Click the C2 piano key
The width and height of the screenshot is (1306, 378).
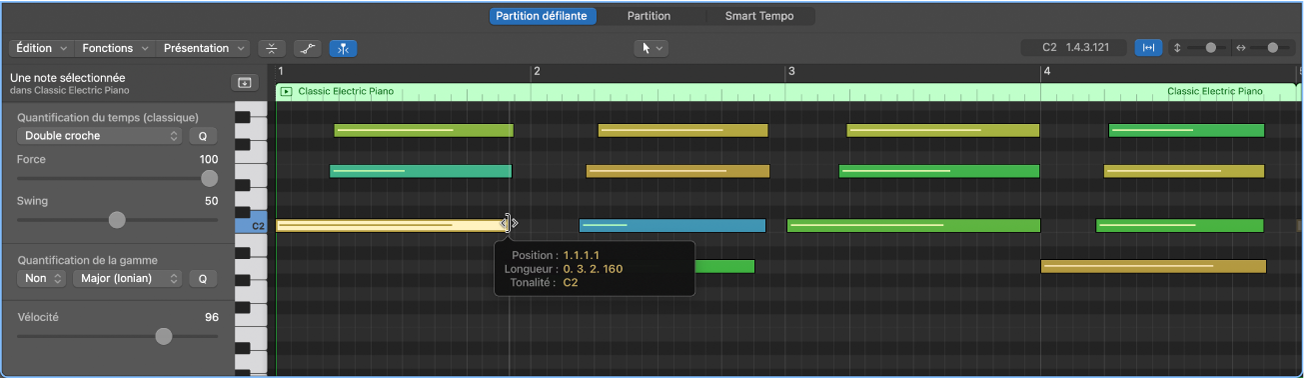251,226
